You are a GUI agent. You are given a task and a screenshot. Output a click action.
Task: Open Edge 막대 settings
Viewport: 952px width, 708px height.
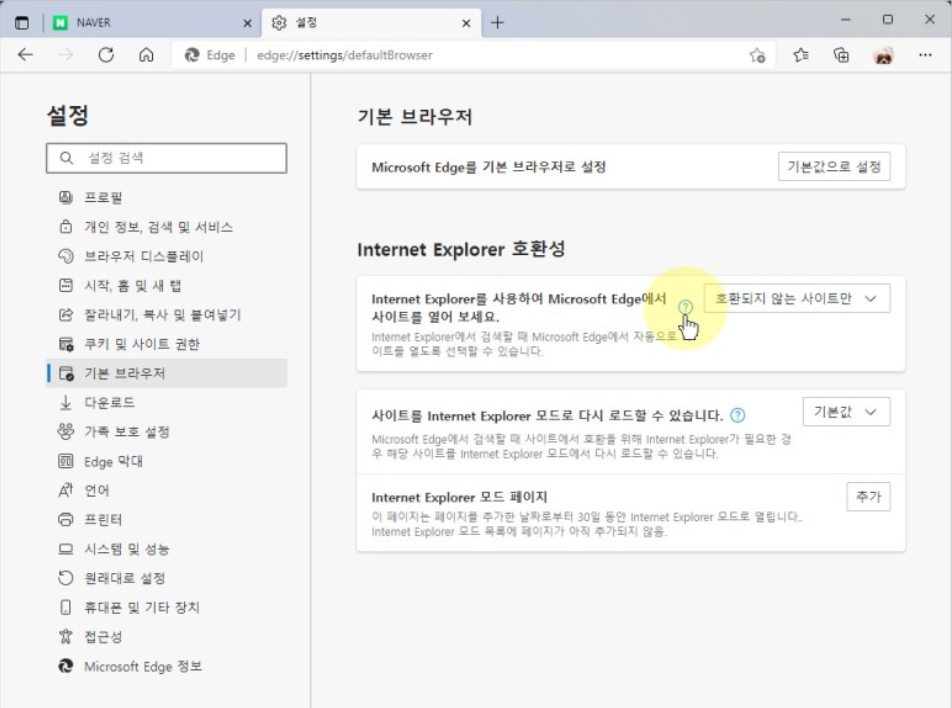tap(166, 461)
